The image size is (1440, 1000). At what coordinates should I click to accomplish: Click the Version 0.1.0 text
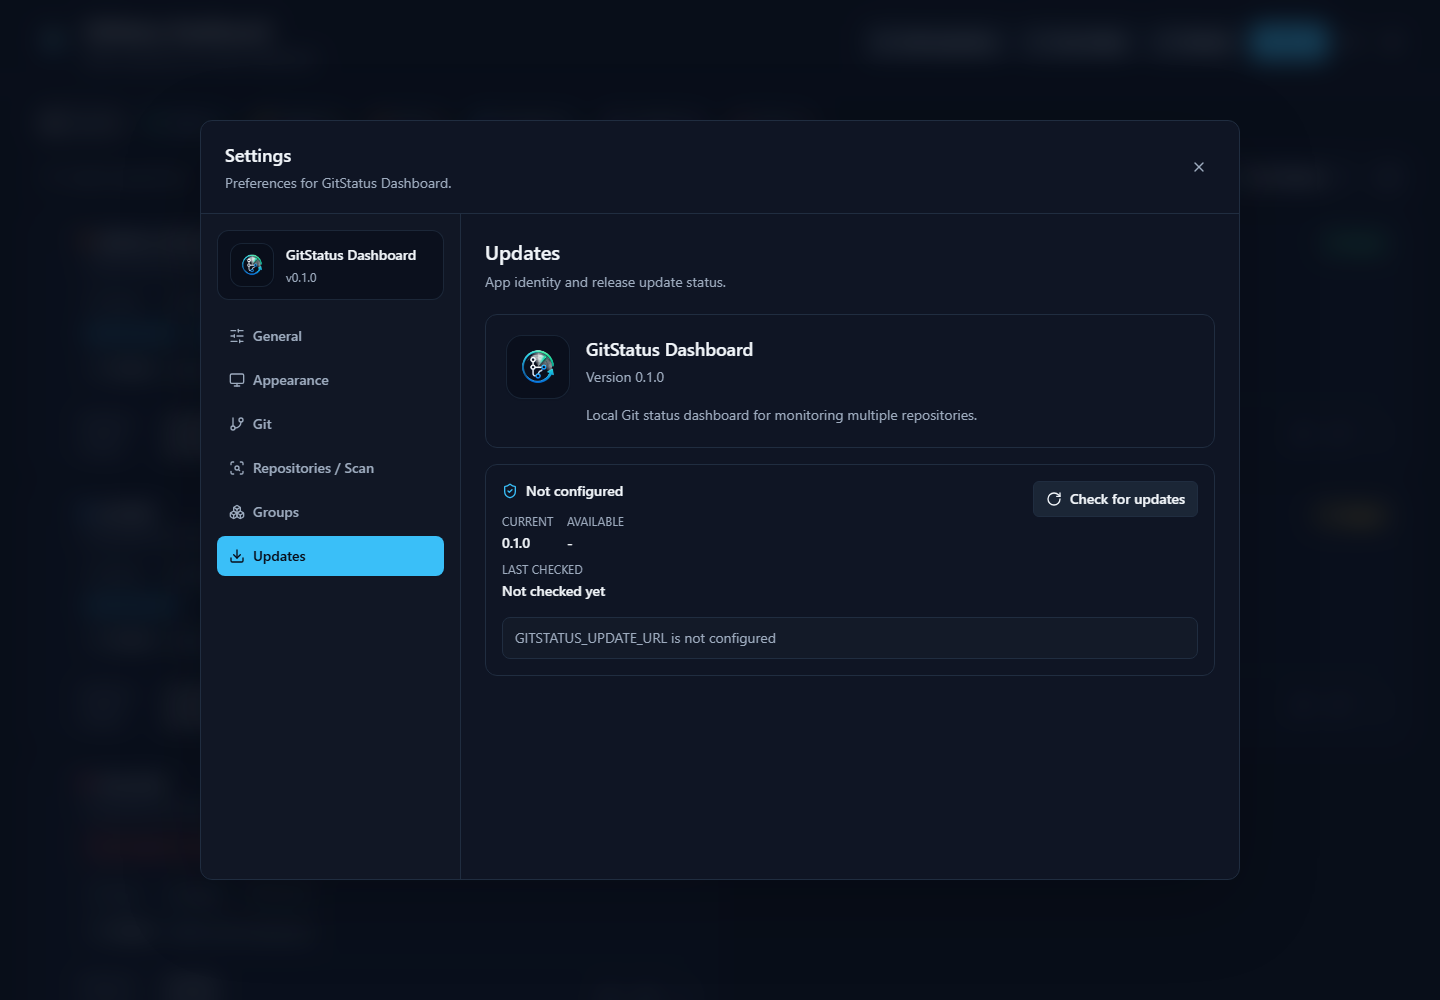625,377
